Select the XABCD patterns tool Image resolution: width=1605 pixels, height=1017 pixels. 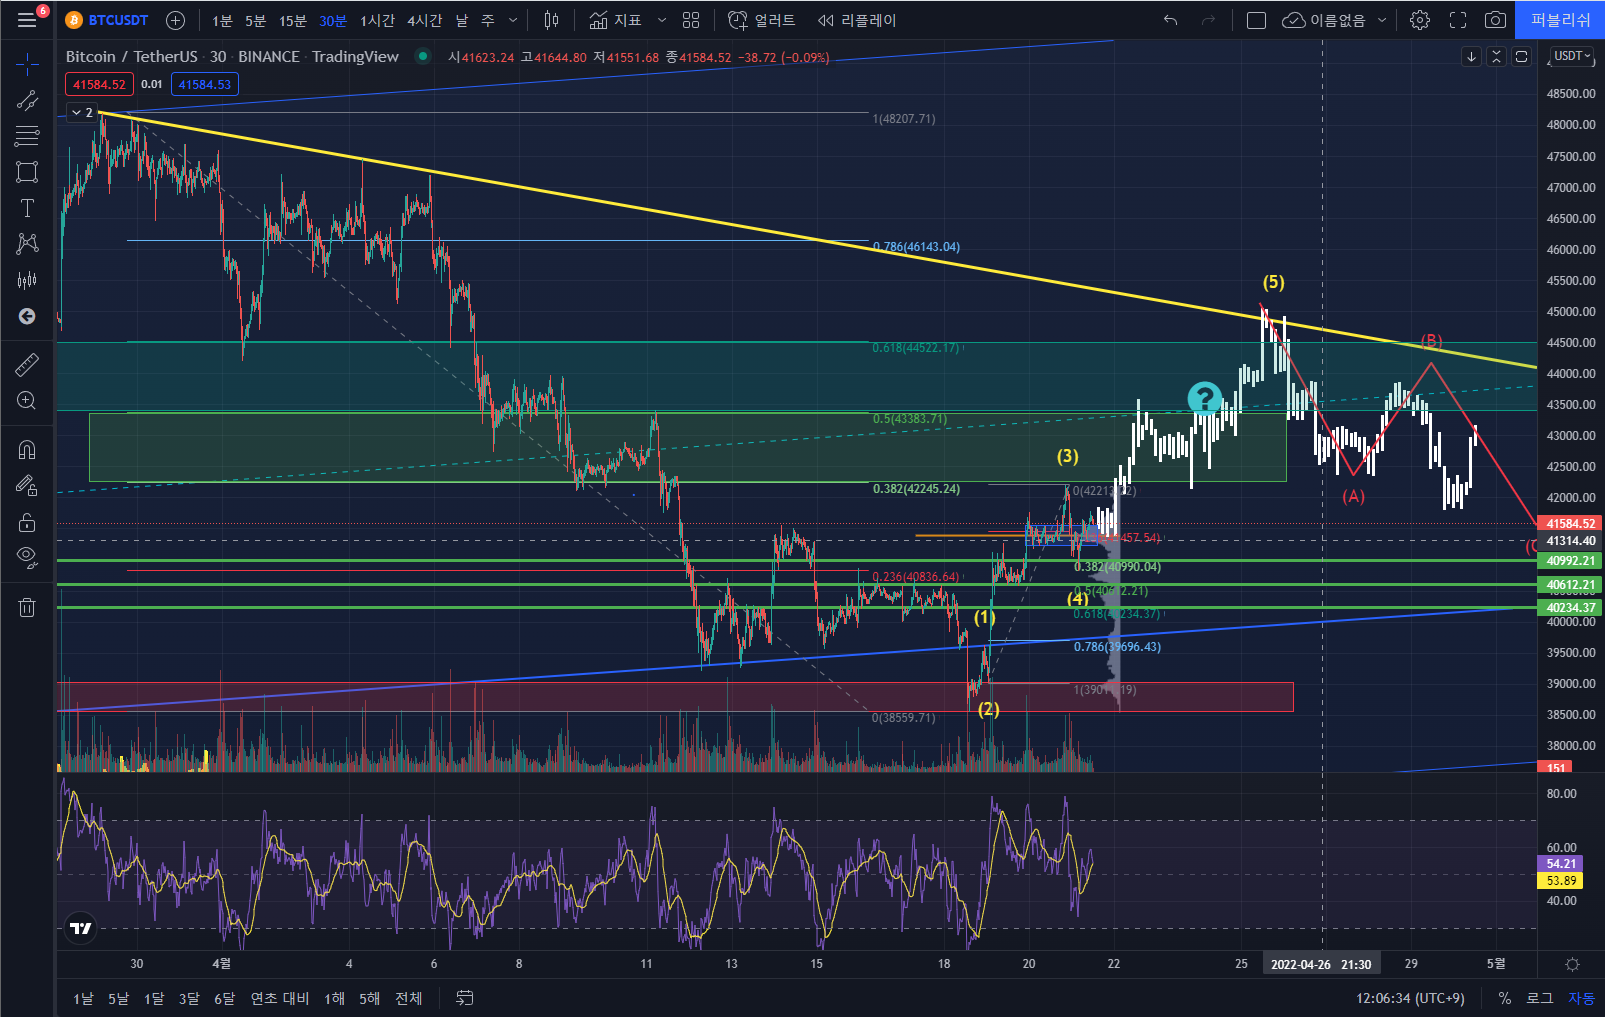point(27,244)
